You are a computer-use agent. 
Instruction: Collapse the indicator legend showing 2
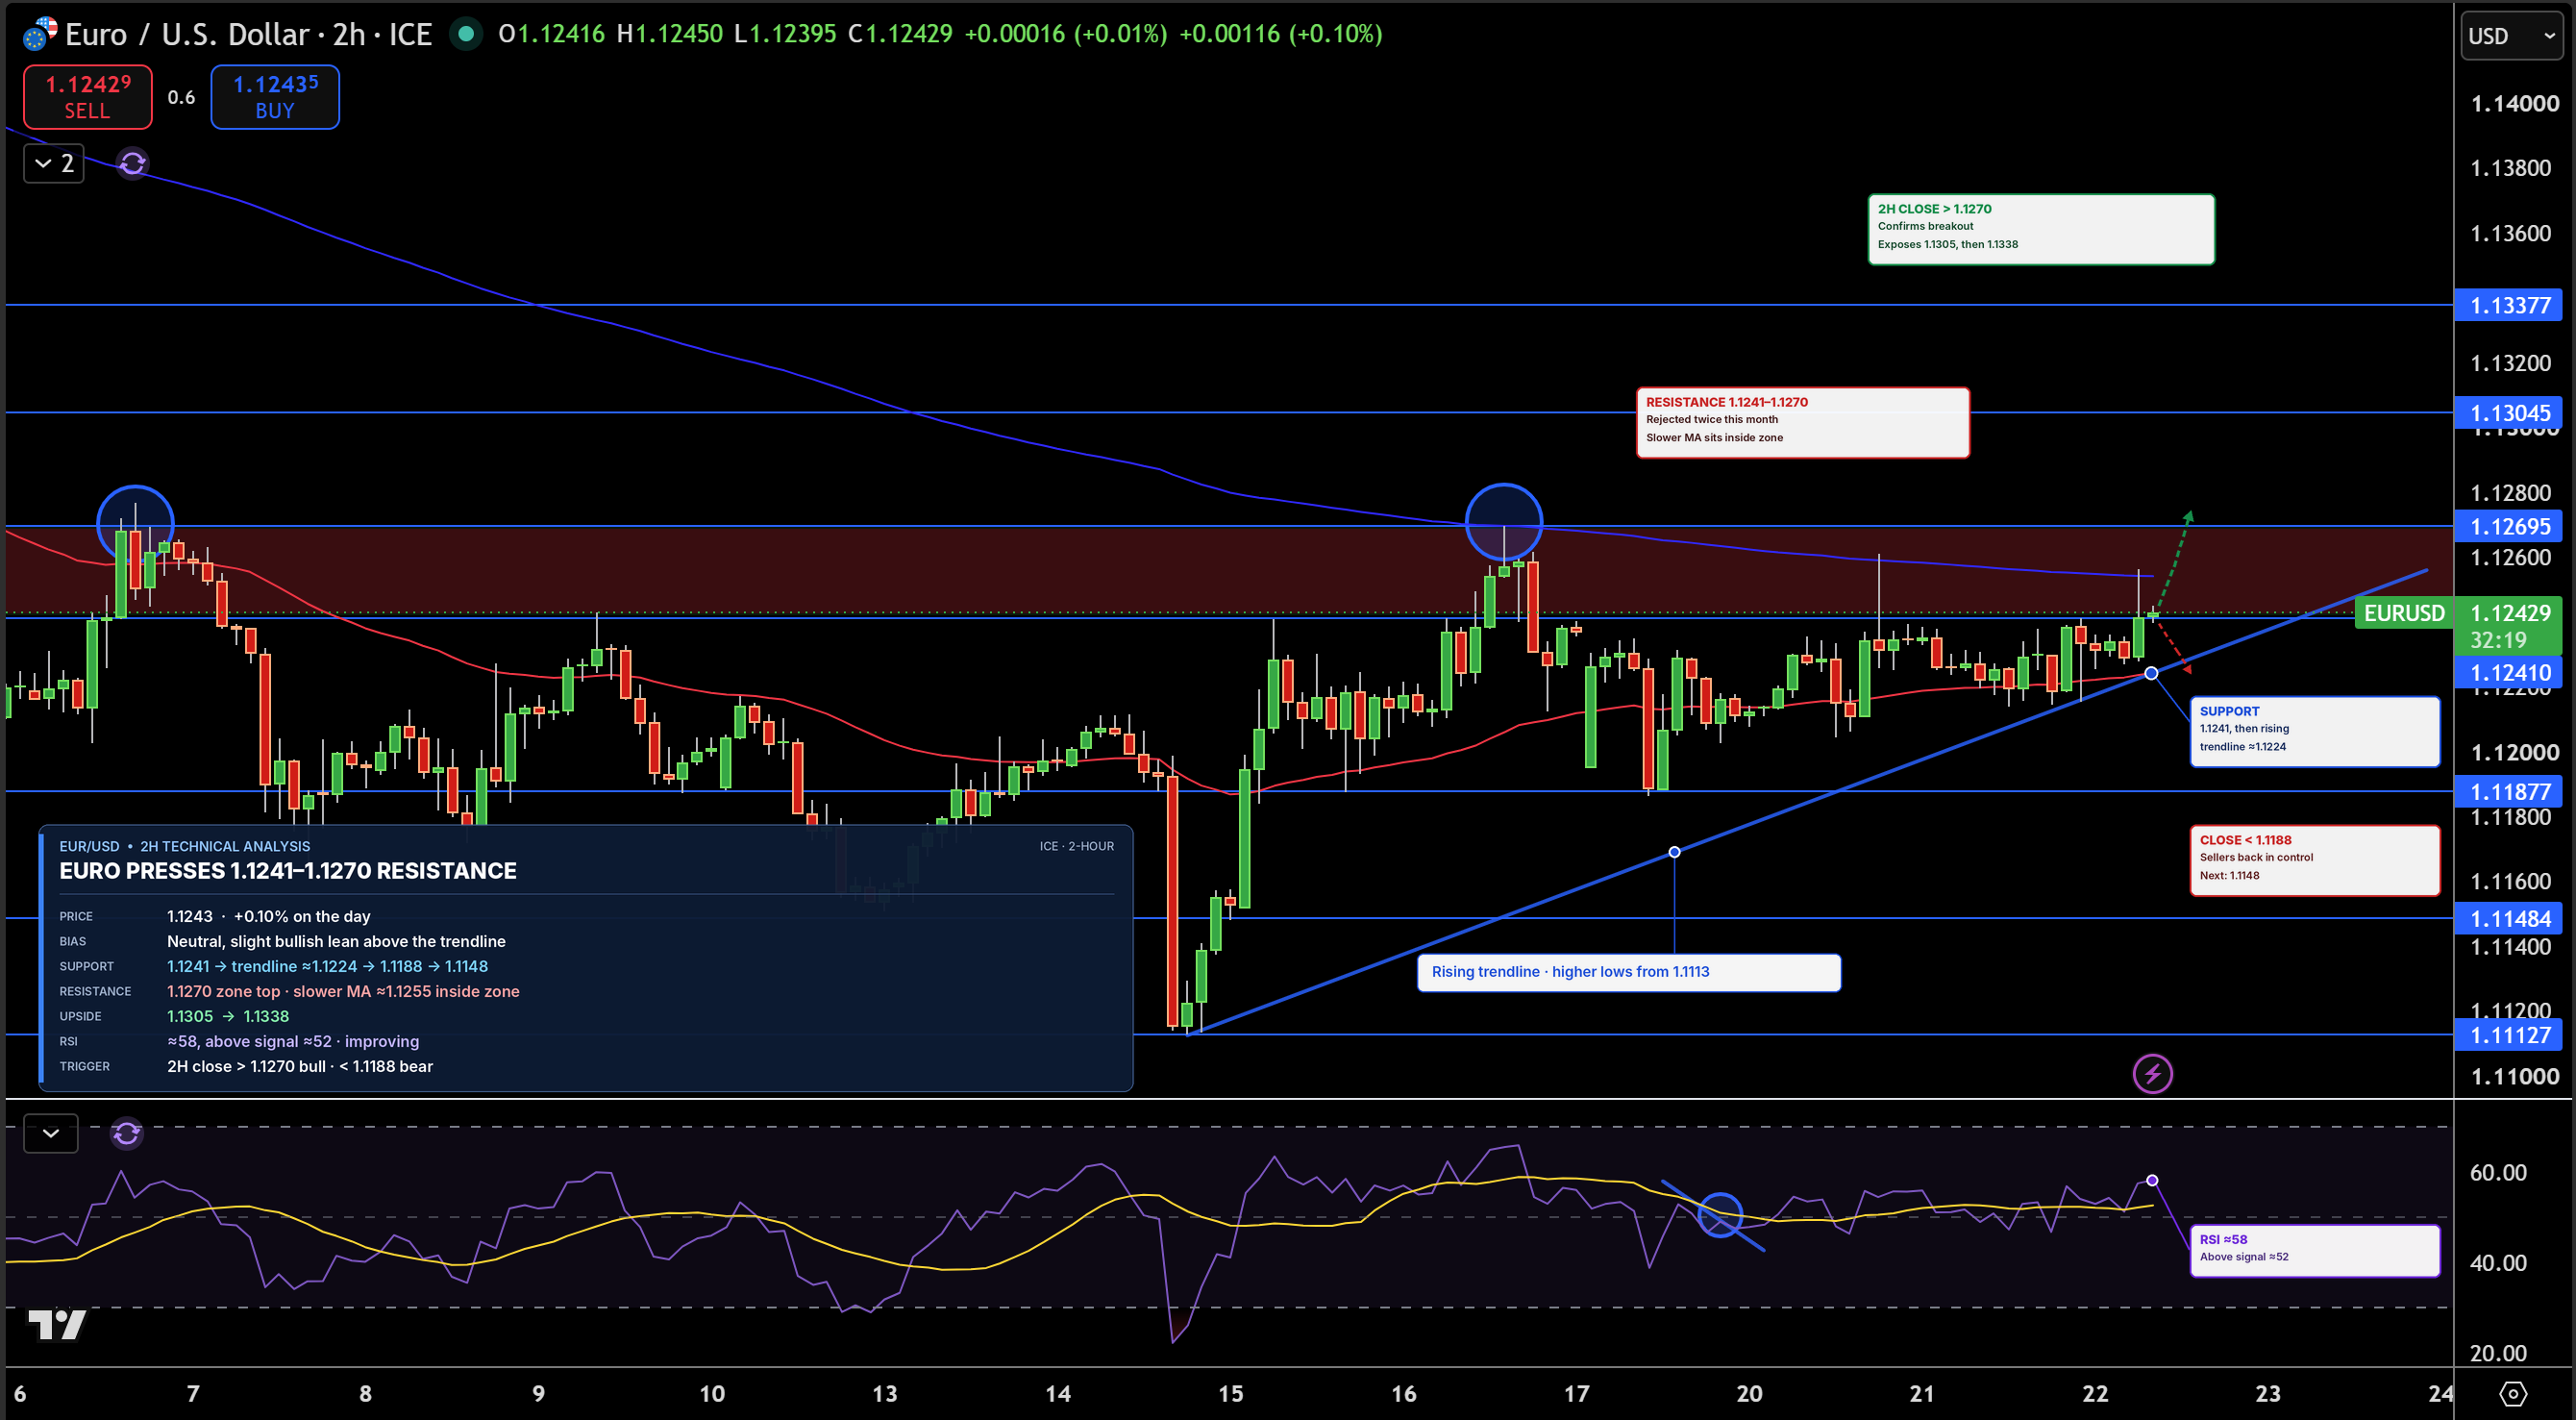tap(54, 163)
